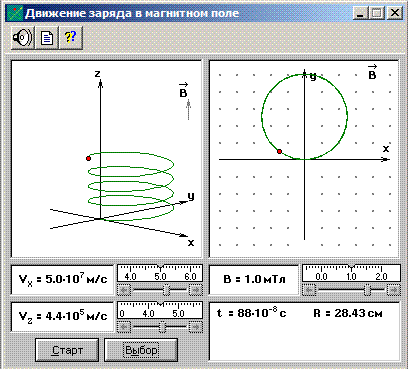The height and width of the screenshot is (369, 408).
Task: Click the B = 1.0 мТл value
Action: point(254,279)
